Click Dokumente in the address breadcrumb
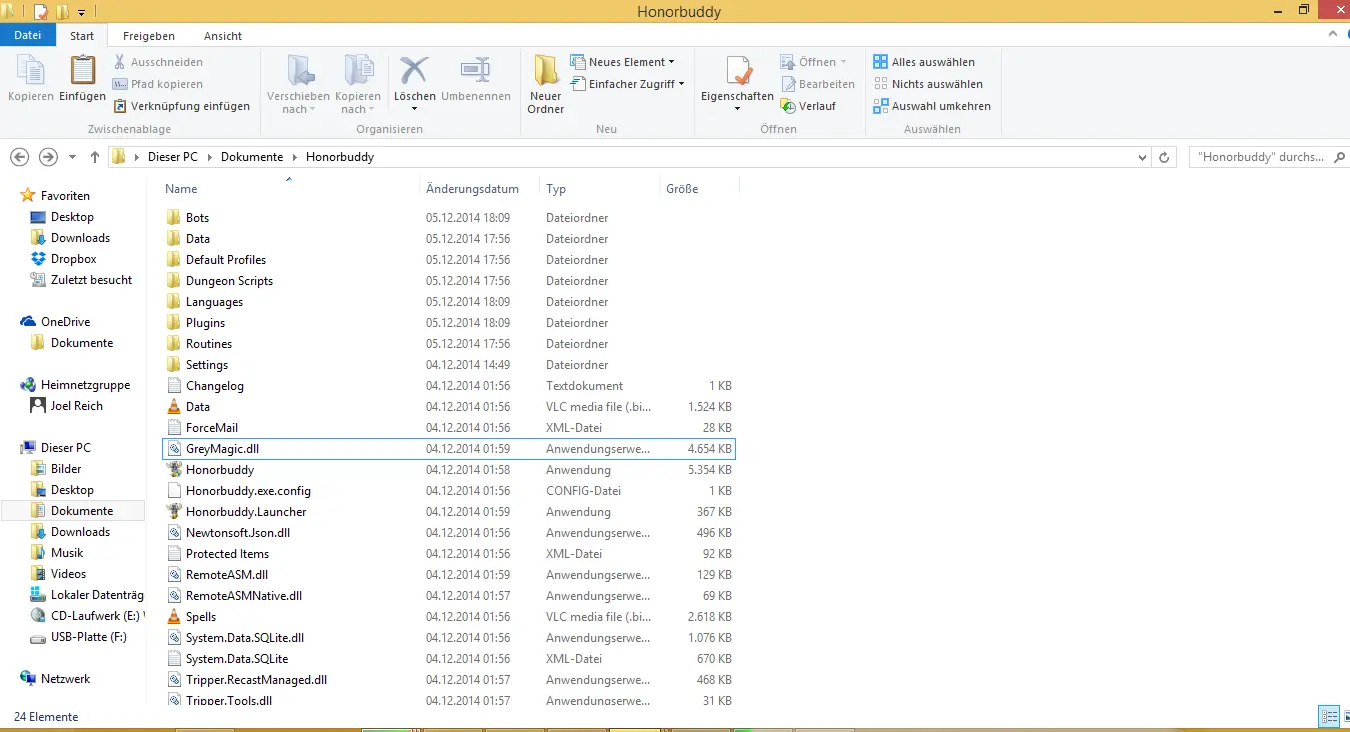 252,157
